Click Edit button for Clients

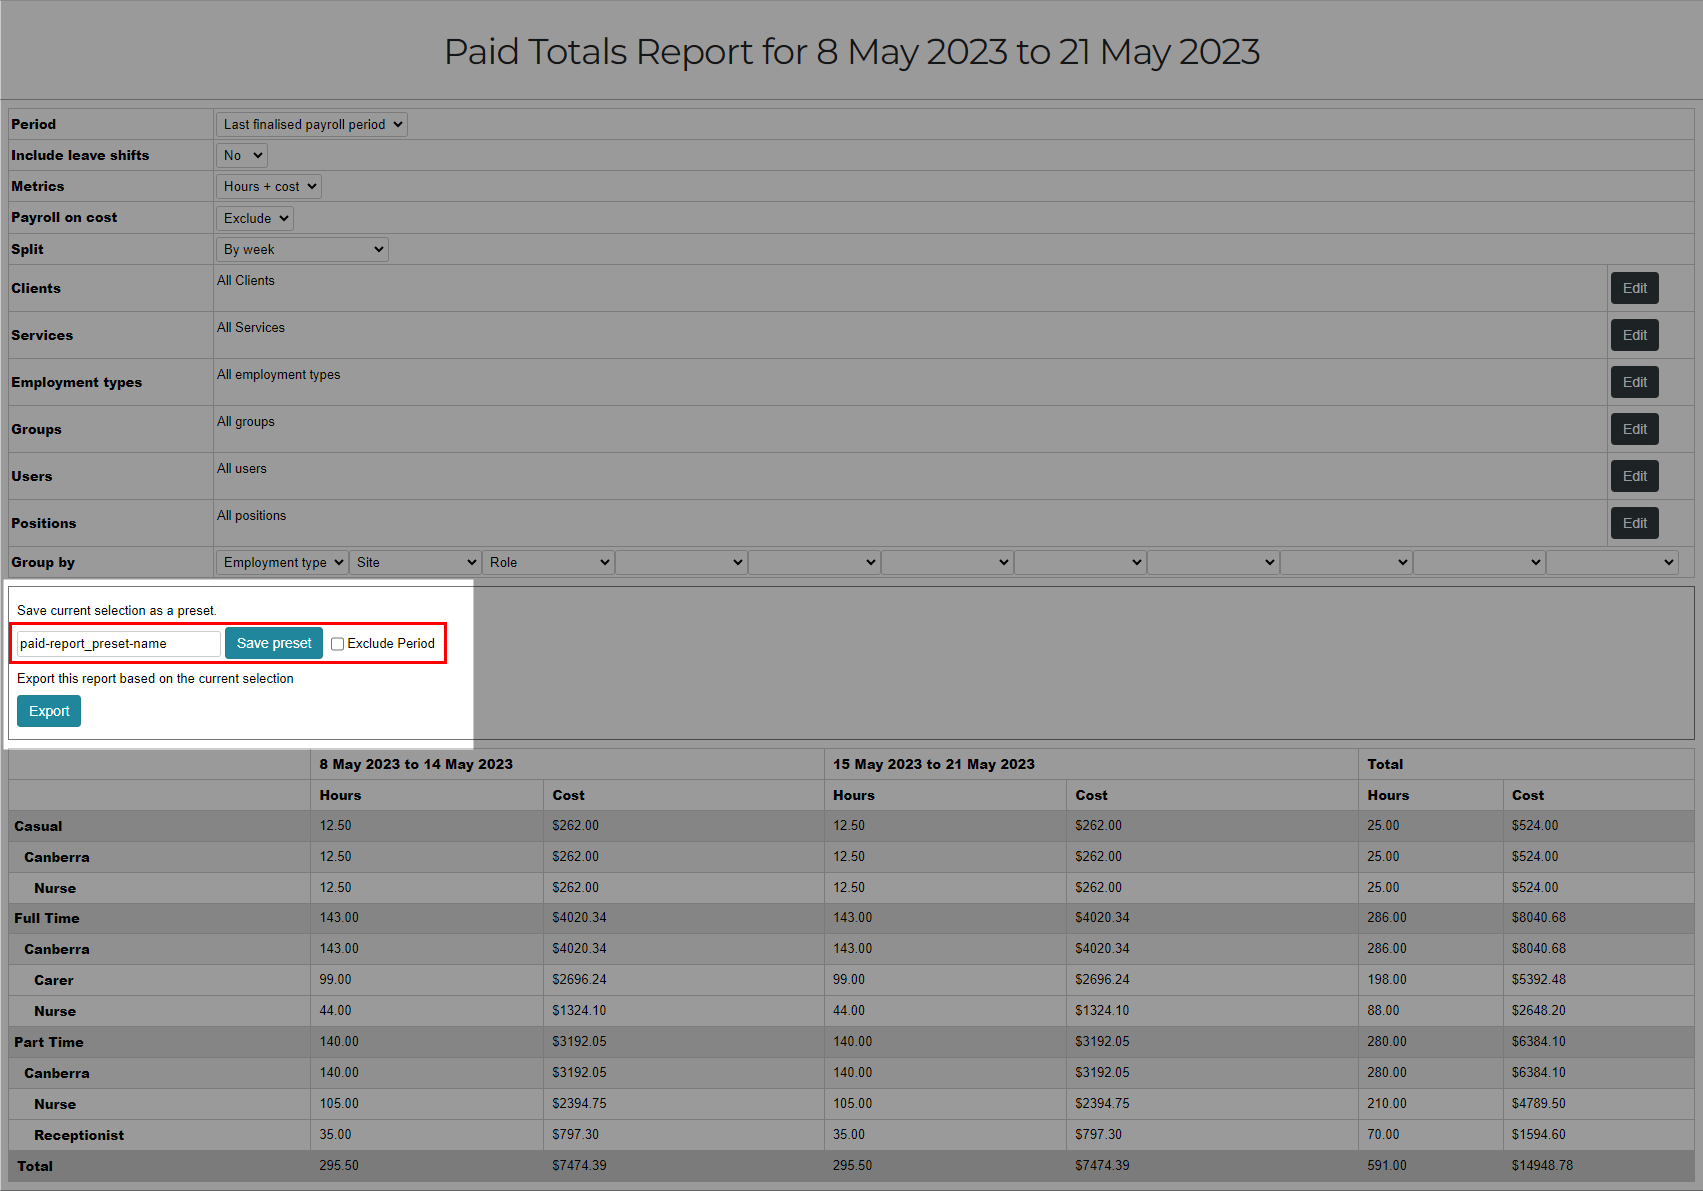1635,288
